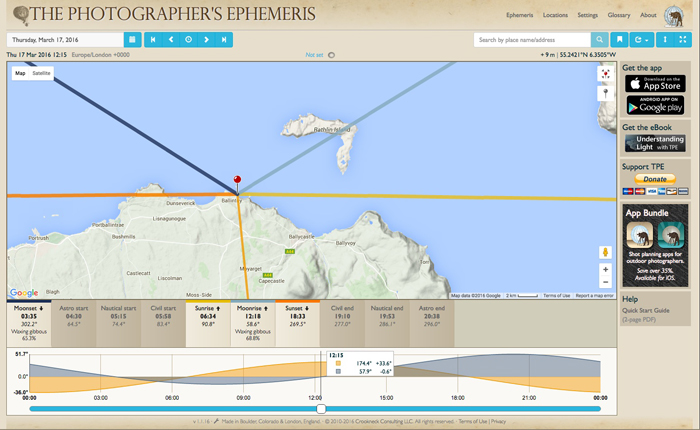This screenshot has height=430, width=700.
Task: Zoom in on the map
Action: (605, 269)
